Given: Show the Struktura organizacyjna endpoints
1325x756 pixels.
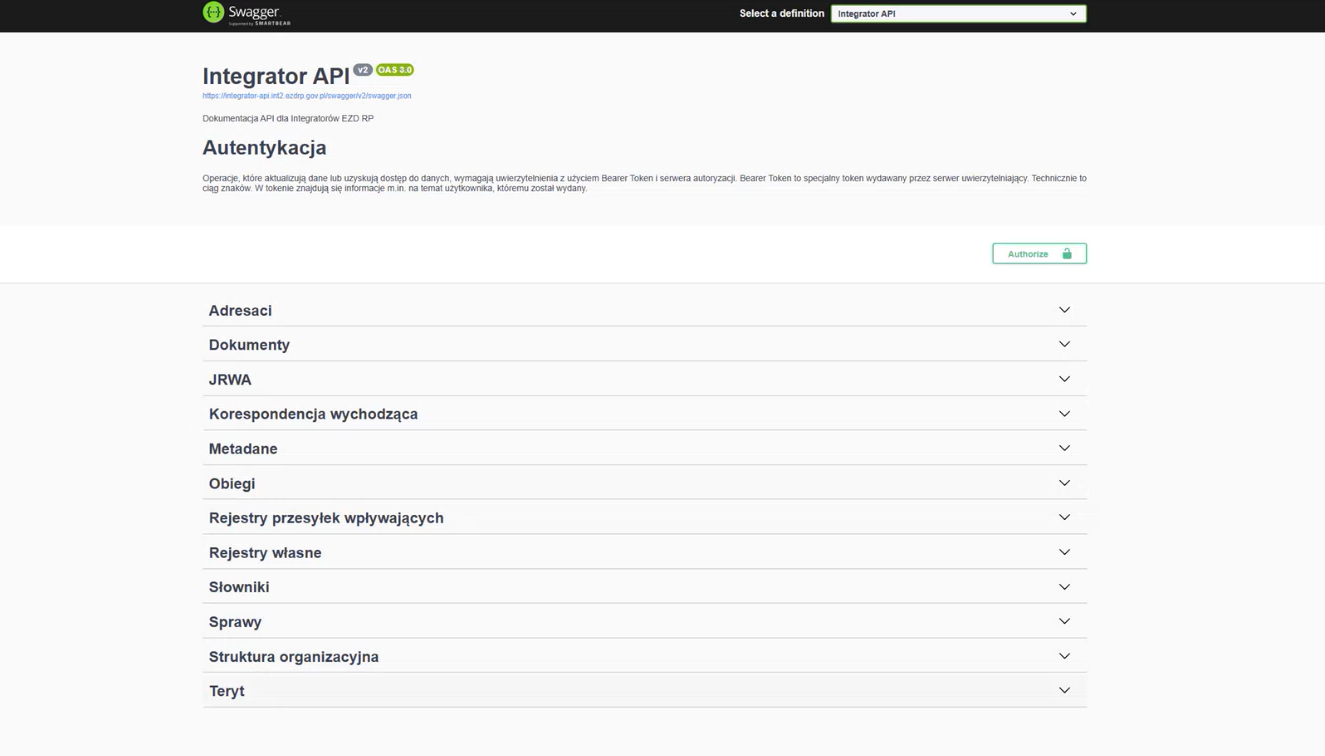Looking at the screenshot, I should [294, 657].
